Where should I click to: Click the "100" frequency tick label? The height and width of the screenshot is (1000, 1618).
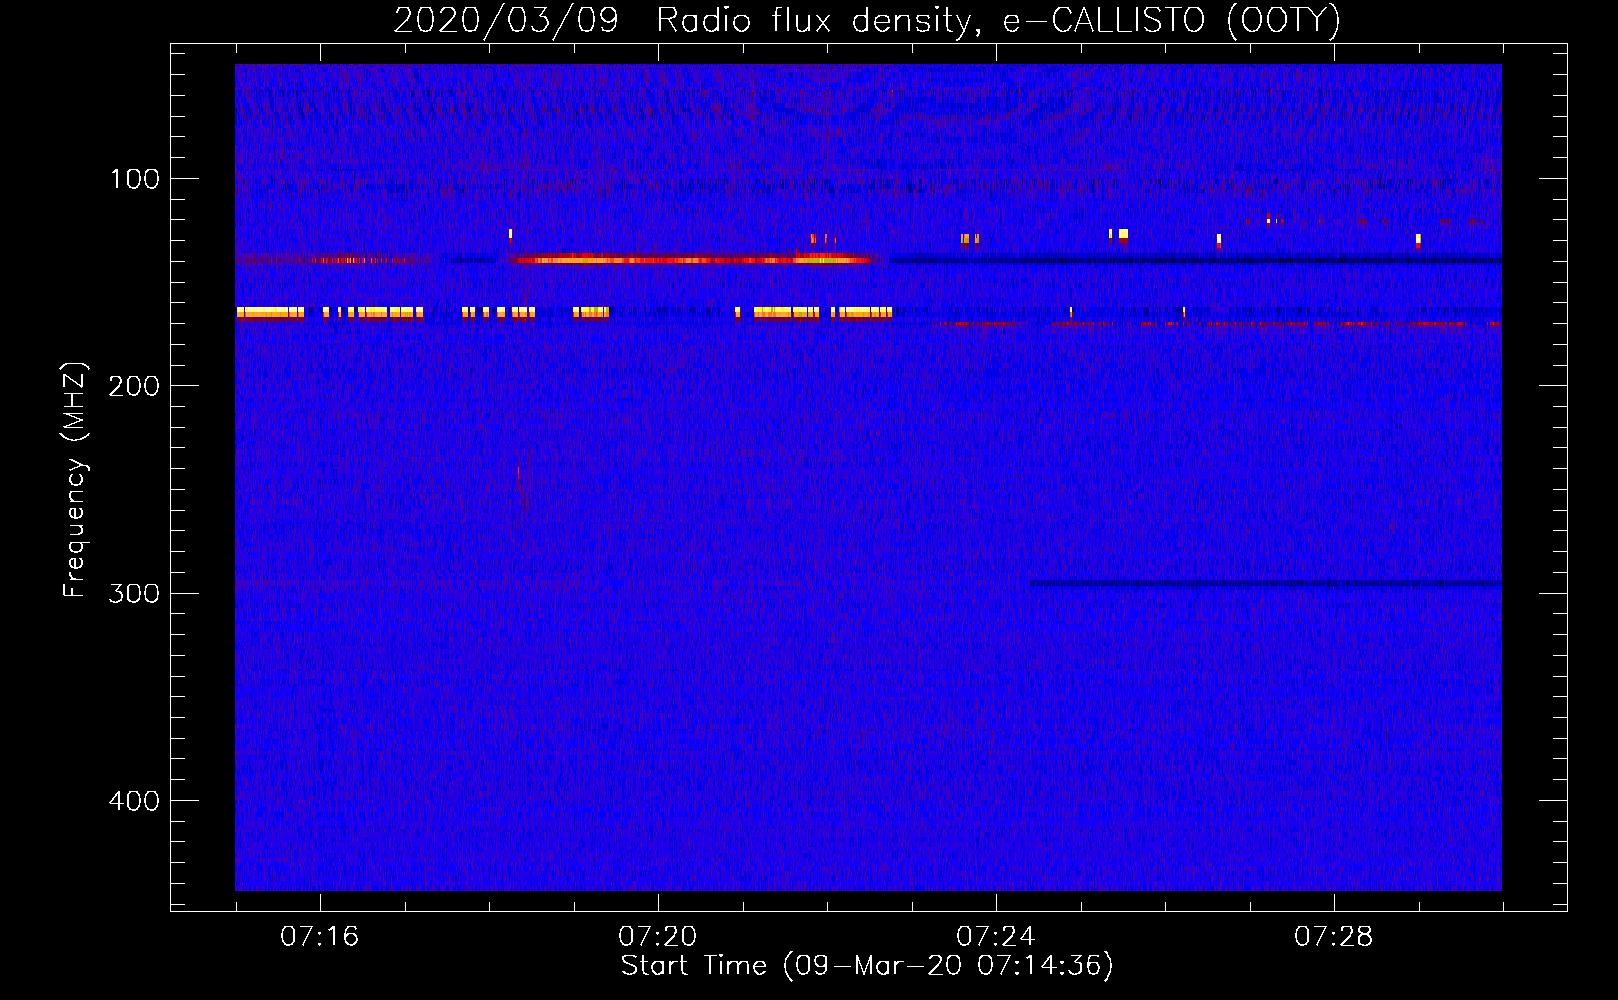[x=135, y=179]
